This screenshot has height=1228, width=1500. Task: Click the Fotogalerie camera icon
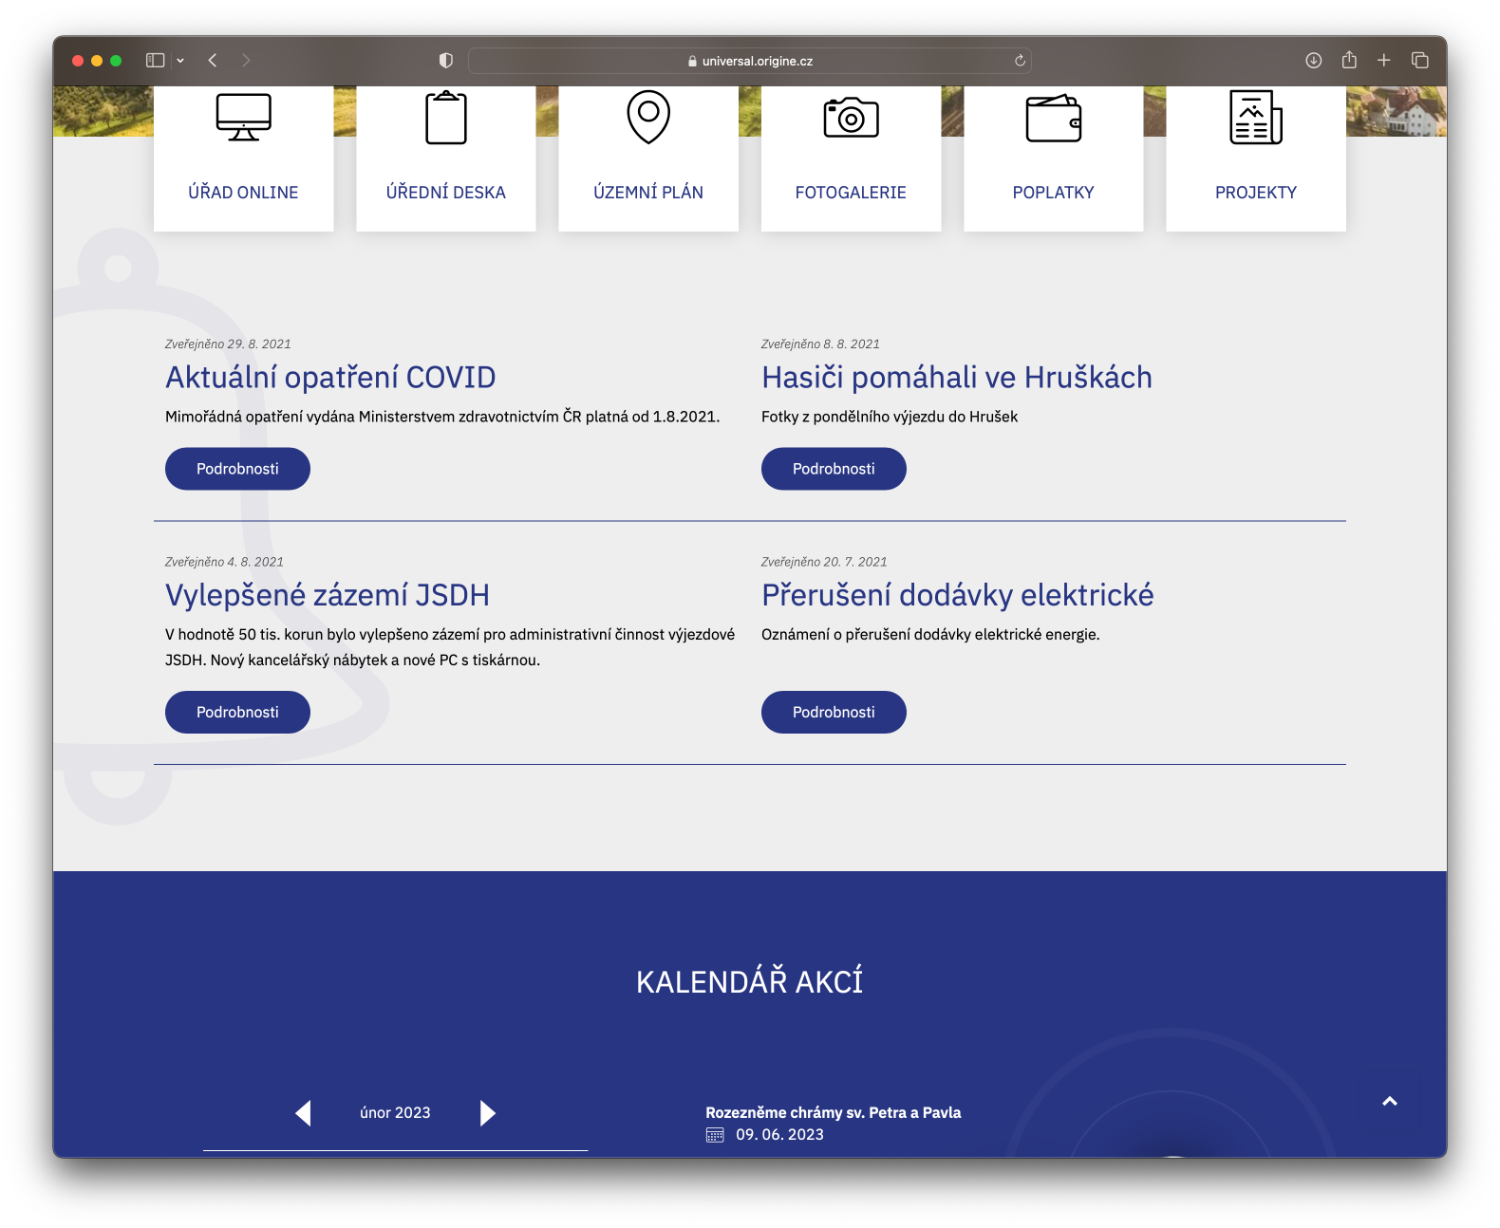[850, 118]
